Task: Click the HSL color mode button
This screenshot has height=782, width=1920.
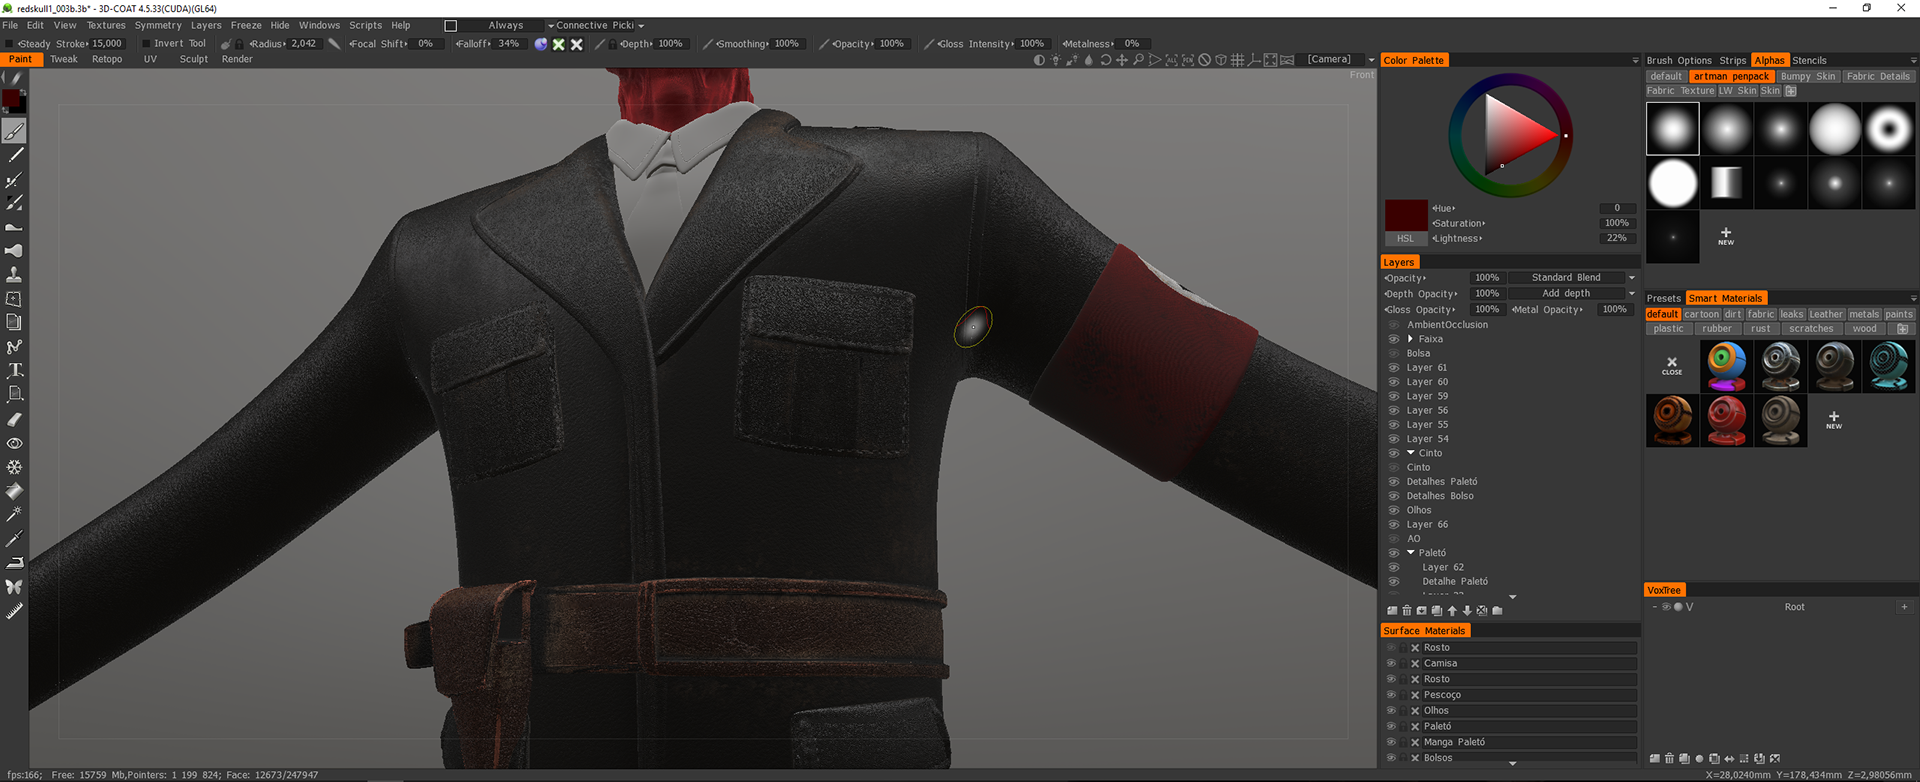Action: coord(1405,239)
